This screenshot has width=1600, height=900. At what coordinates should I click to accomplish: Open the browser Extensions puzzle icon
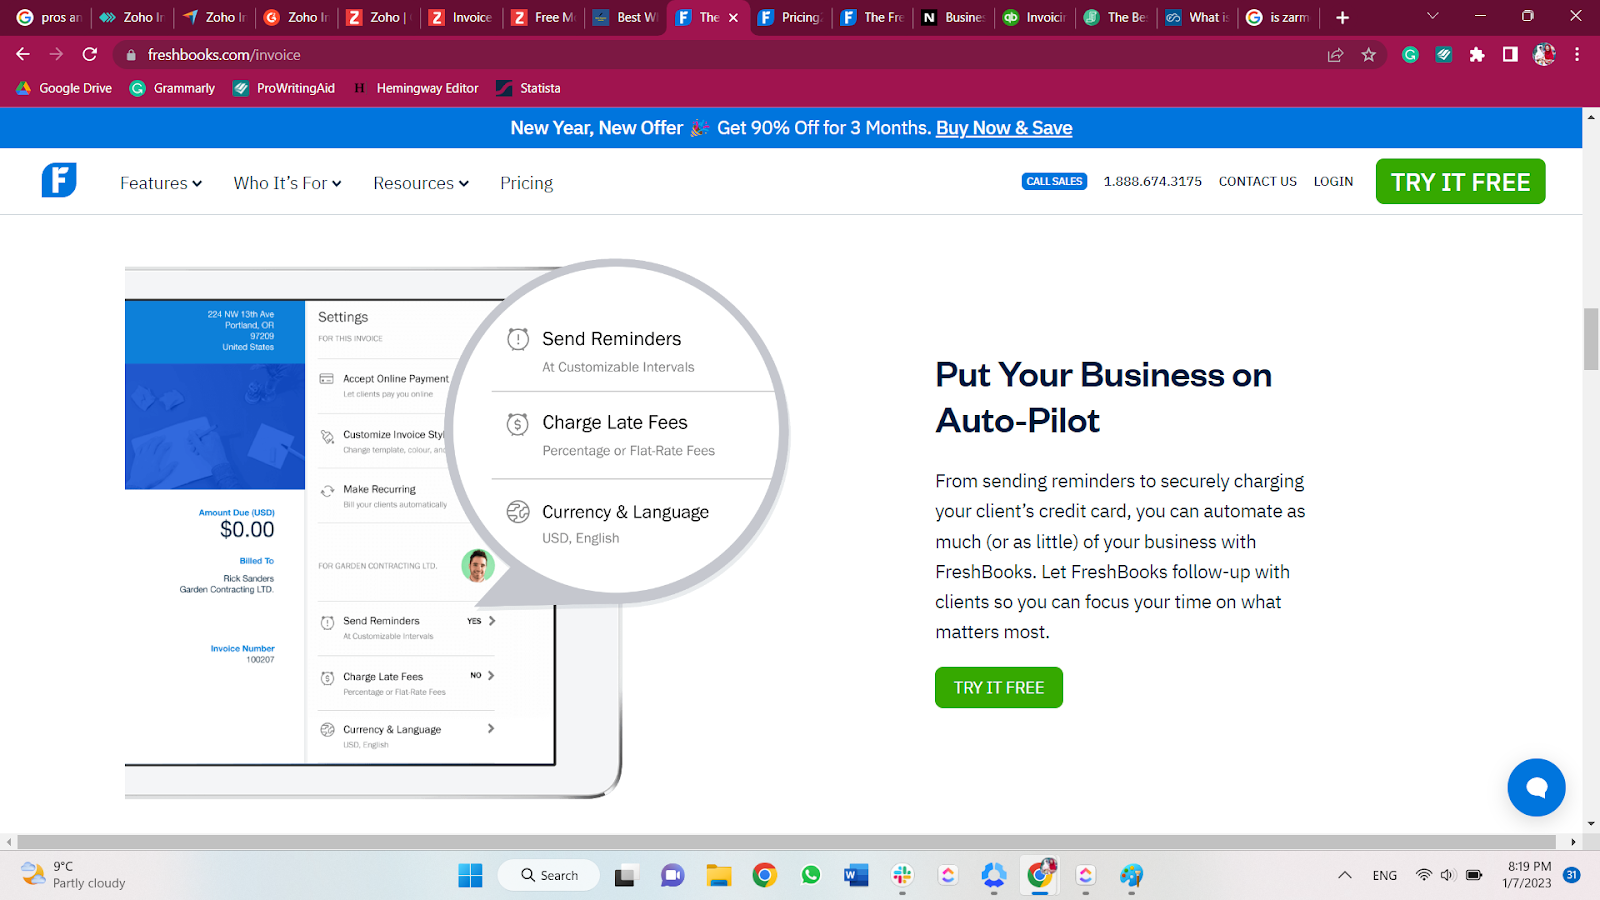coord(1477,55)
